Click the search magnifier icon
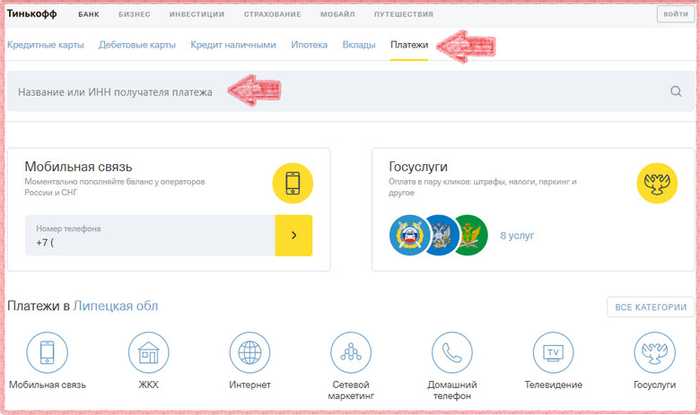 click(x=676, y=91)
